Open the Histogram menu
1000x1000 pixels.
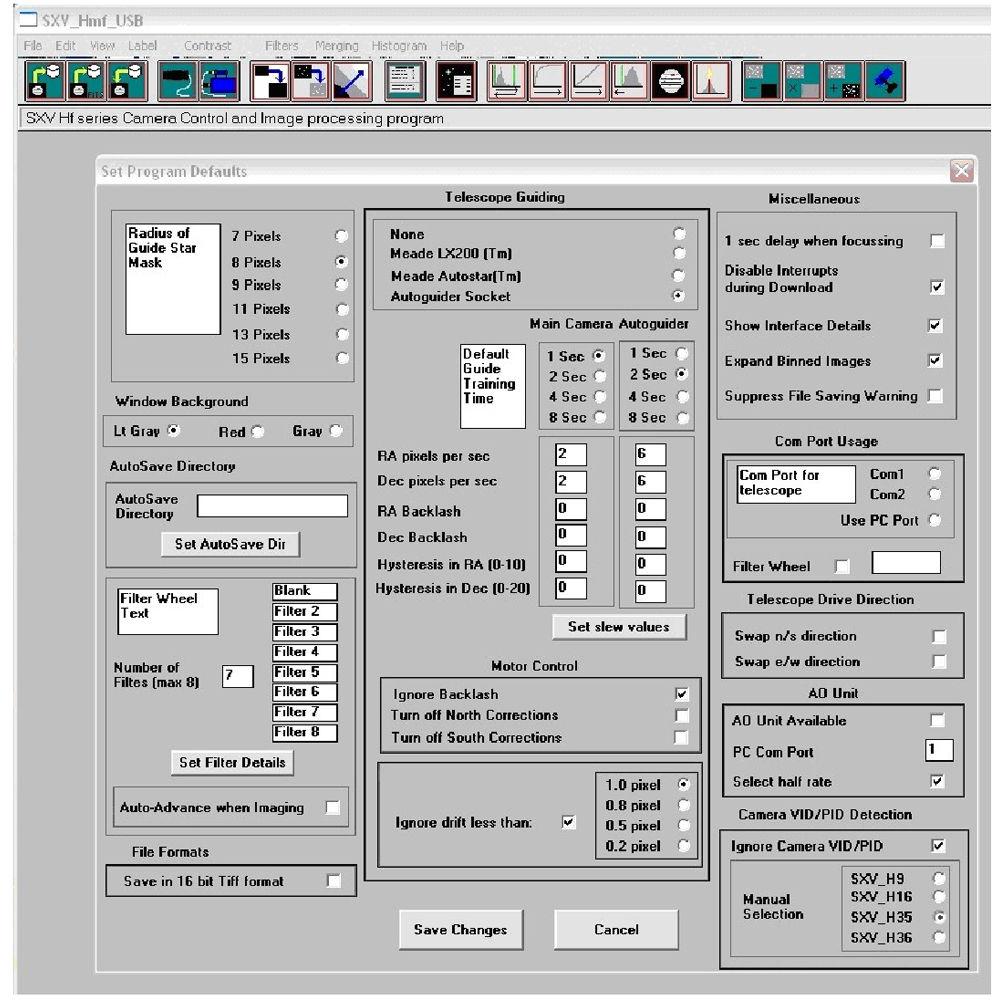point(398,46)
